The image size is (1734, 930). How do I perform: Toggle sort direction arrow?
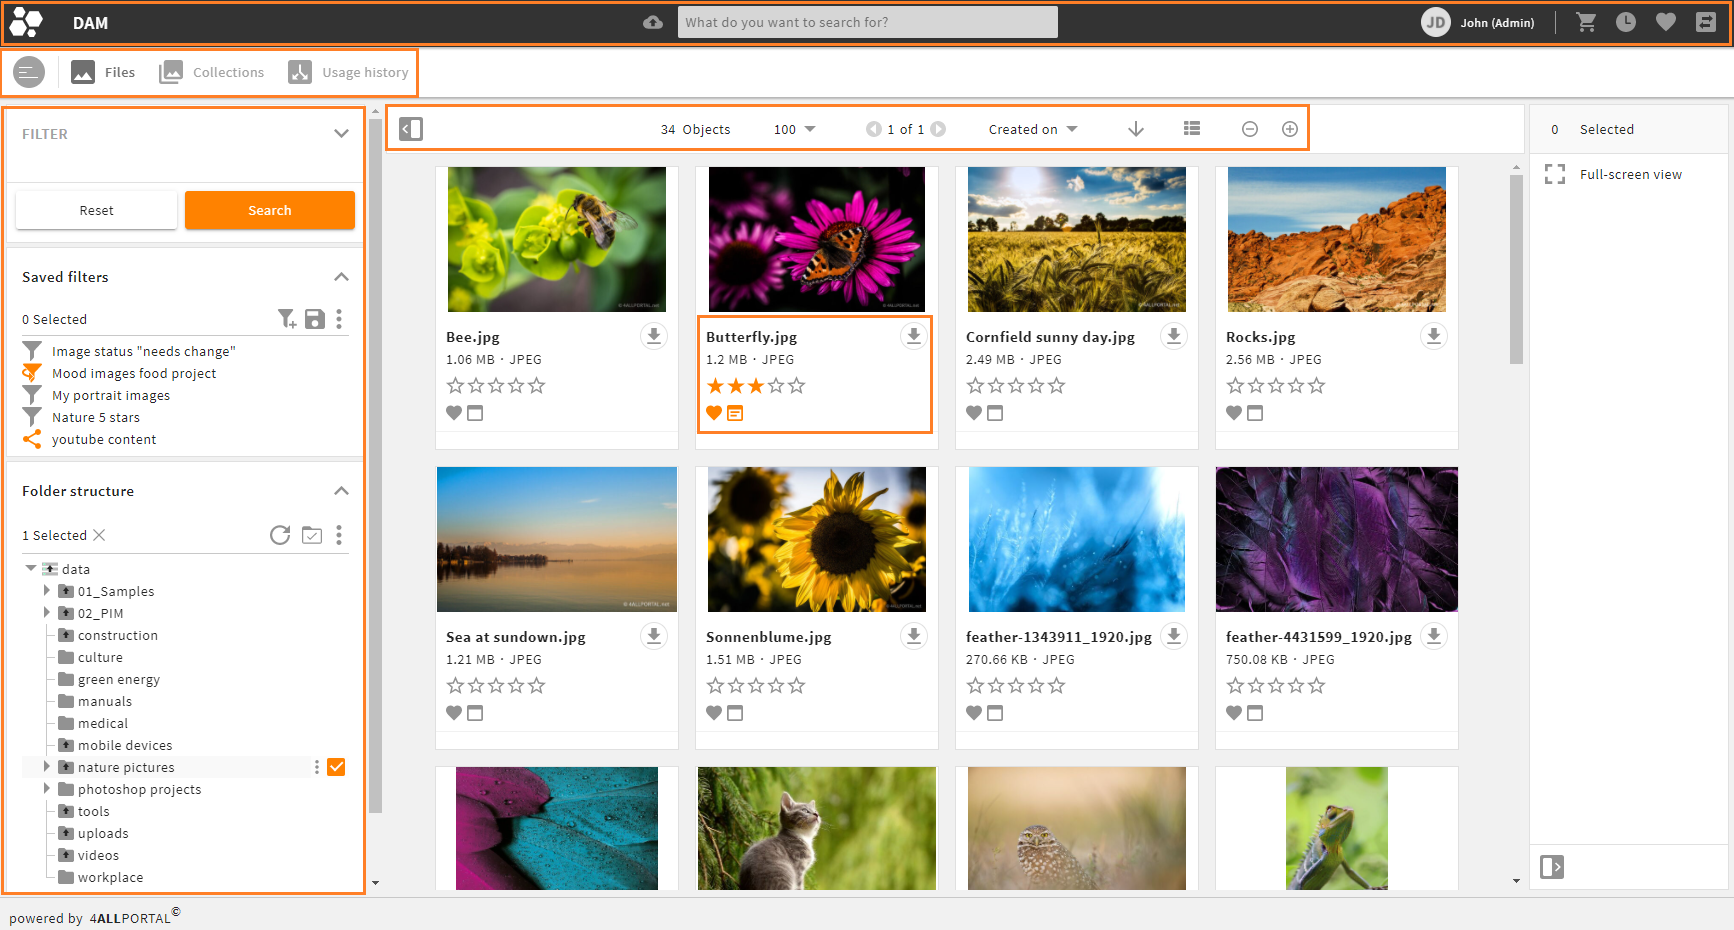point(1136,129)
